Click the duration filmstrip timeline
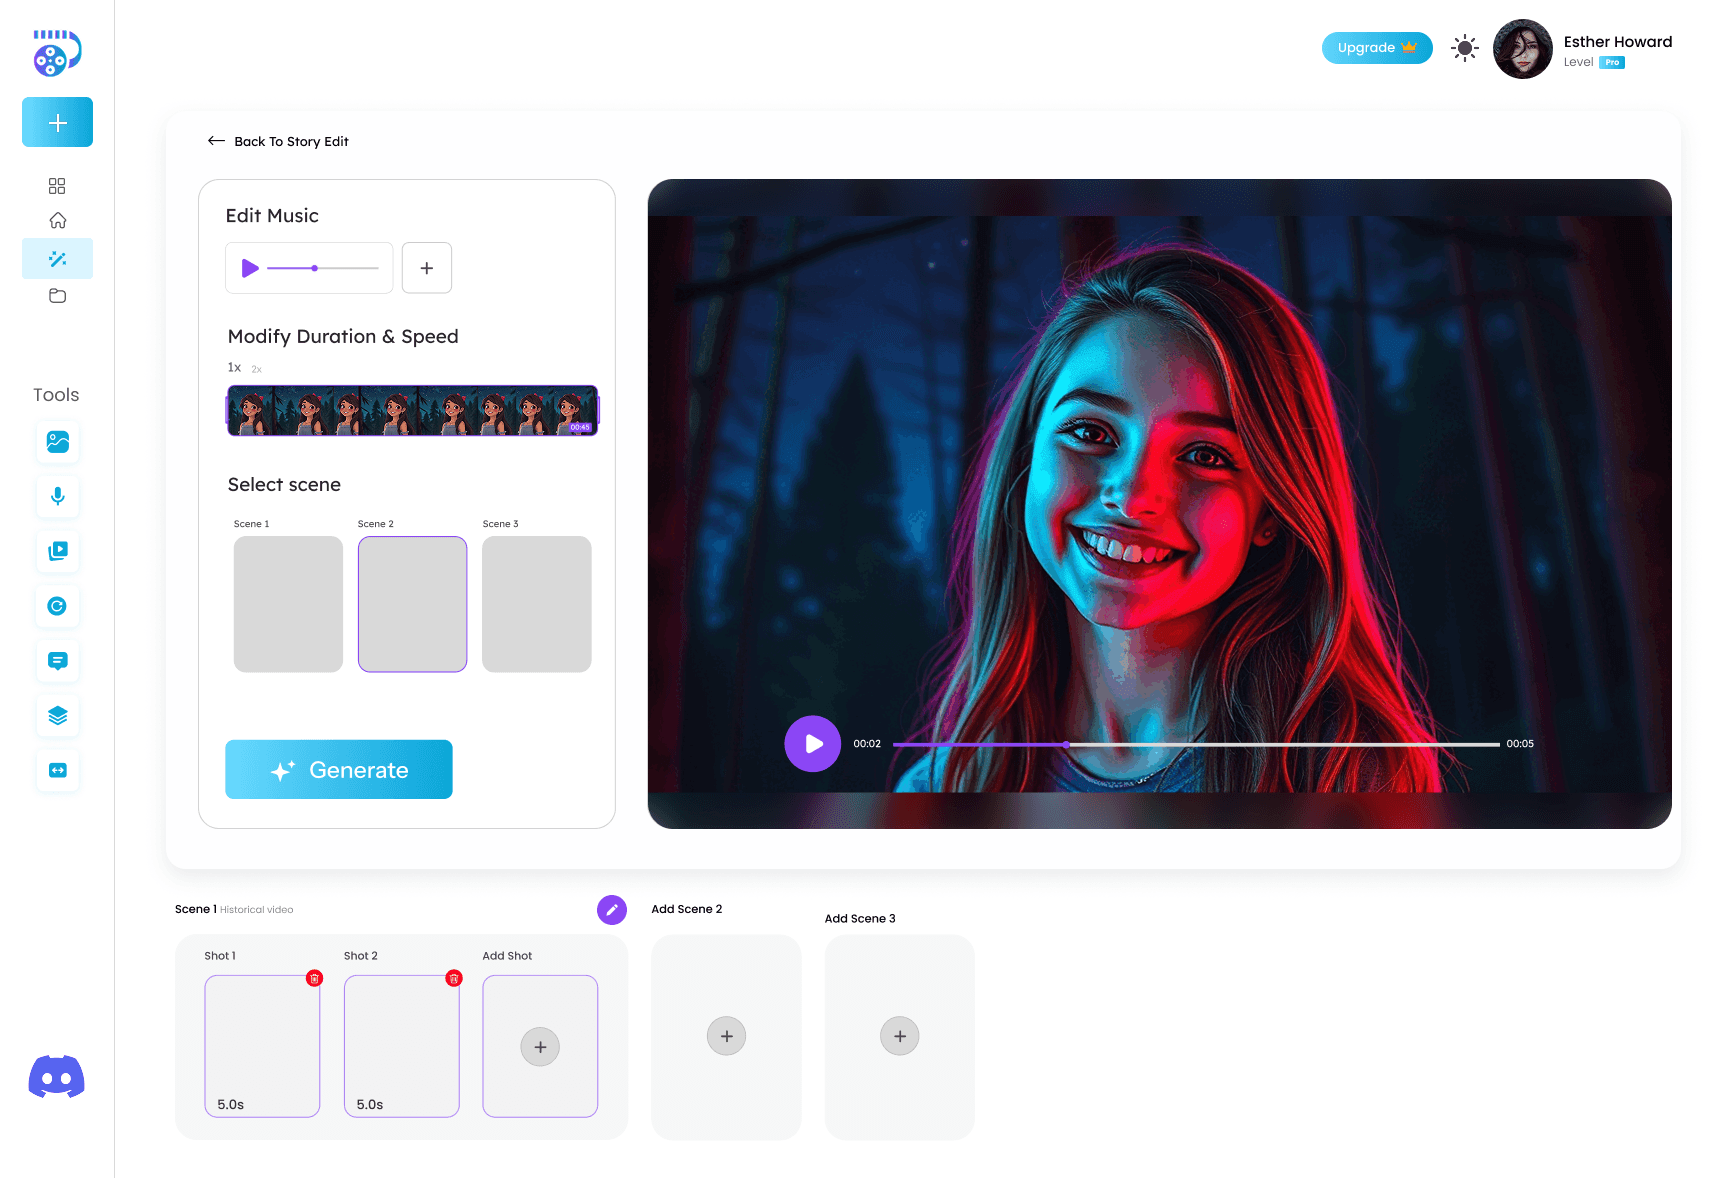The width and height of the screenshot is (1728, 1179). (x=413, y=411)
